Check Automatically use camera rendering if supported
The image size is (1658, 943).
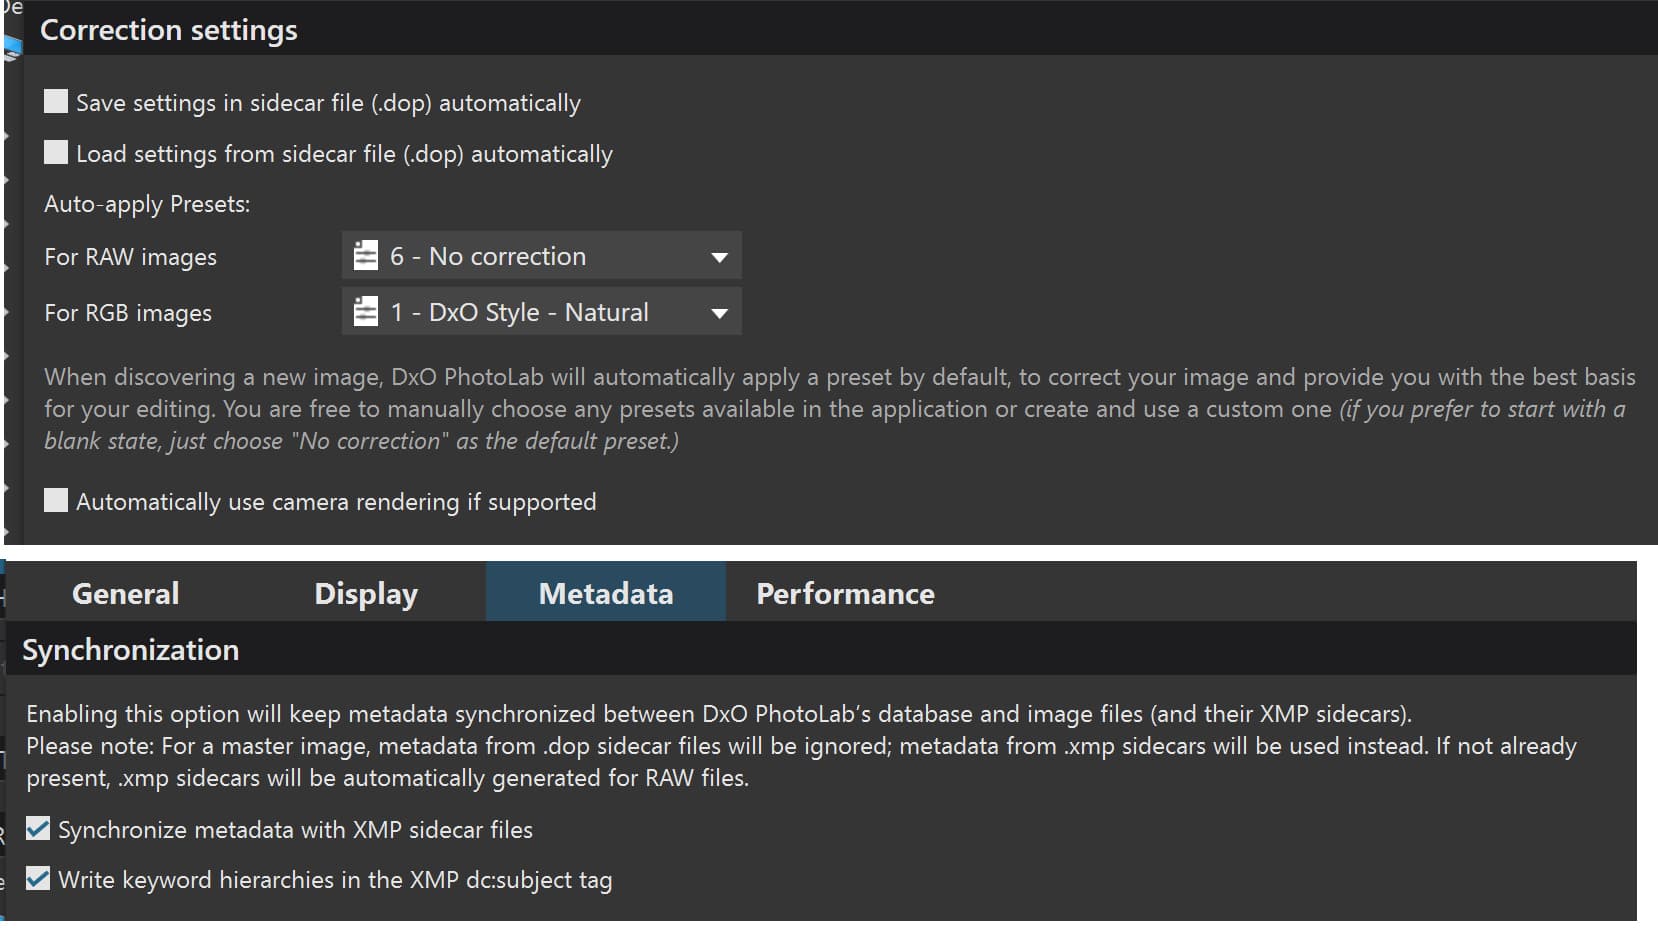point(56,501)
